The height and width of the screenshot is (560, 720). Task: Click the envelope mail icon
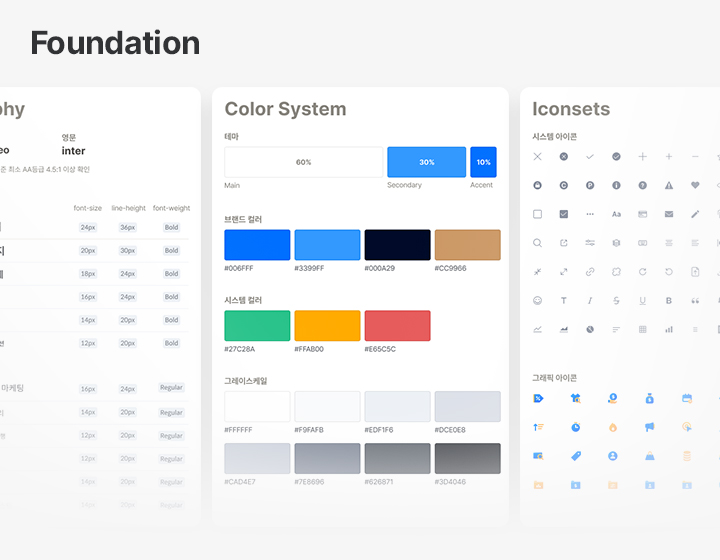(x=669, y=214)
